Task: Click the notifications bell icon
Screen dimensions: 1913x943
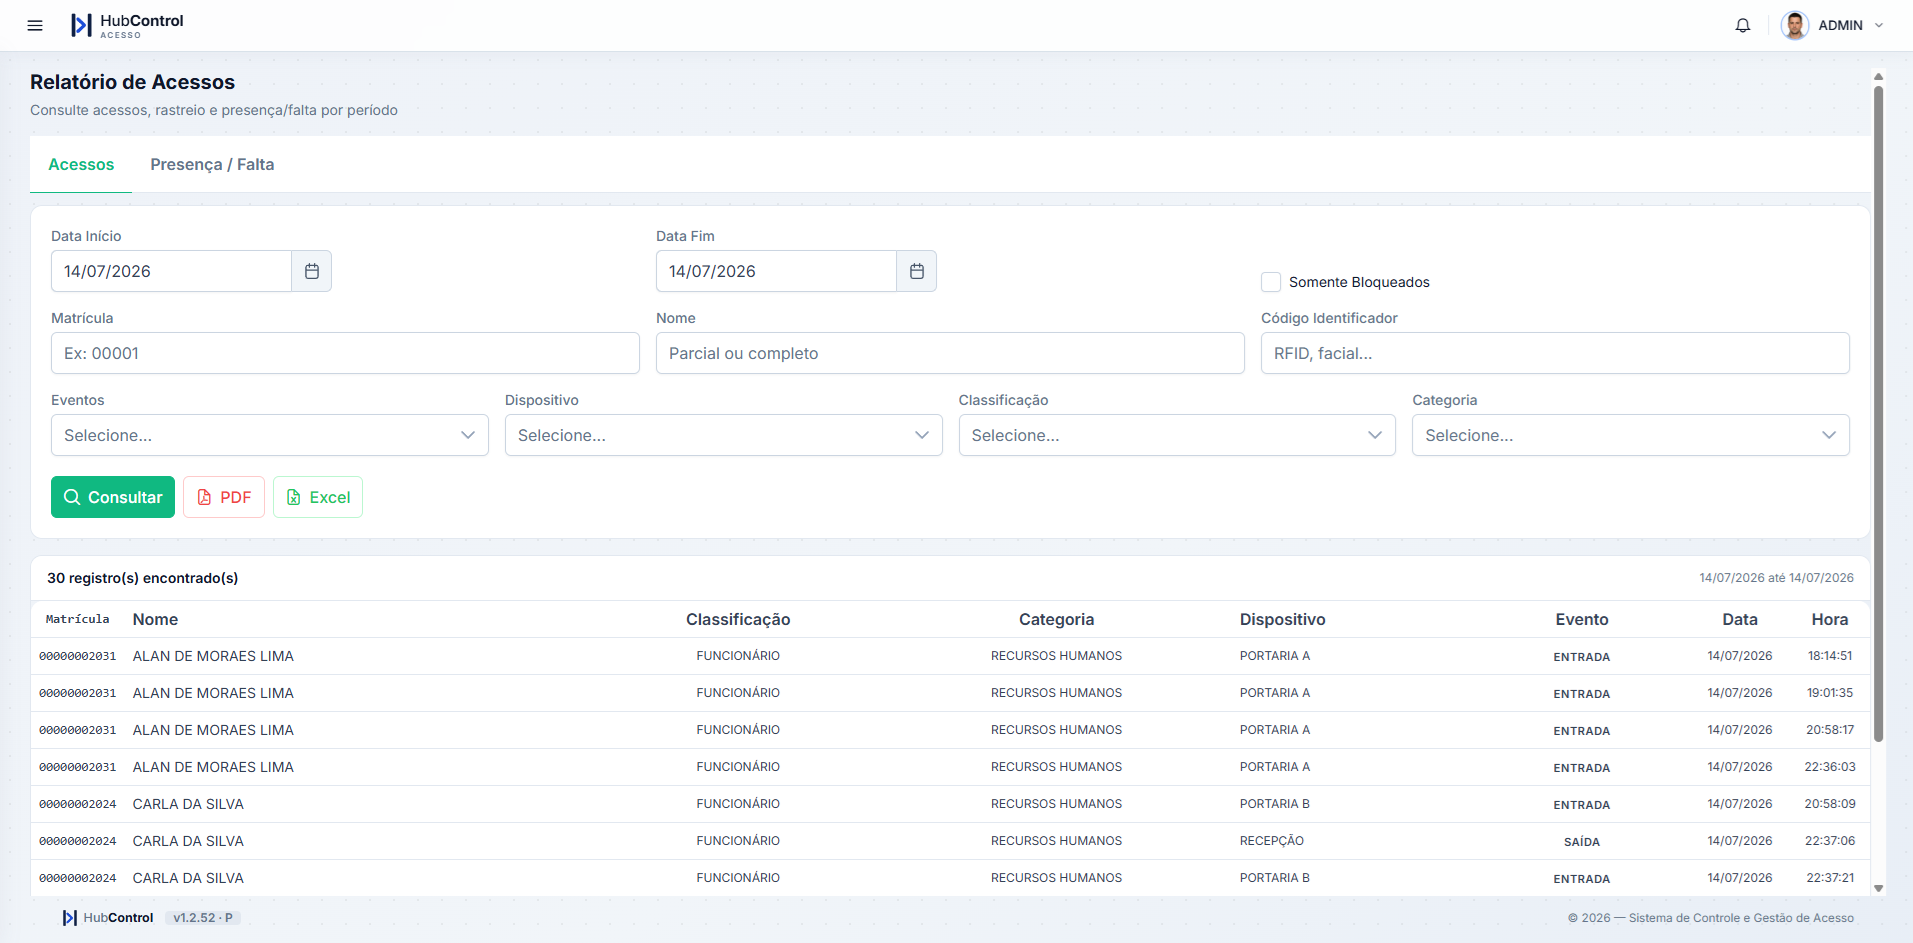Action: (x=1743, y=25)
